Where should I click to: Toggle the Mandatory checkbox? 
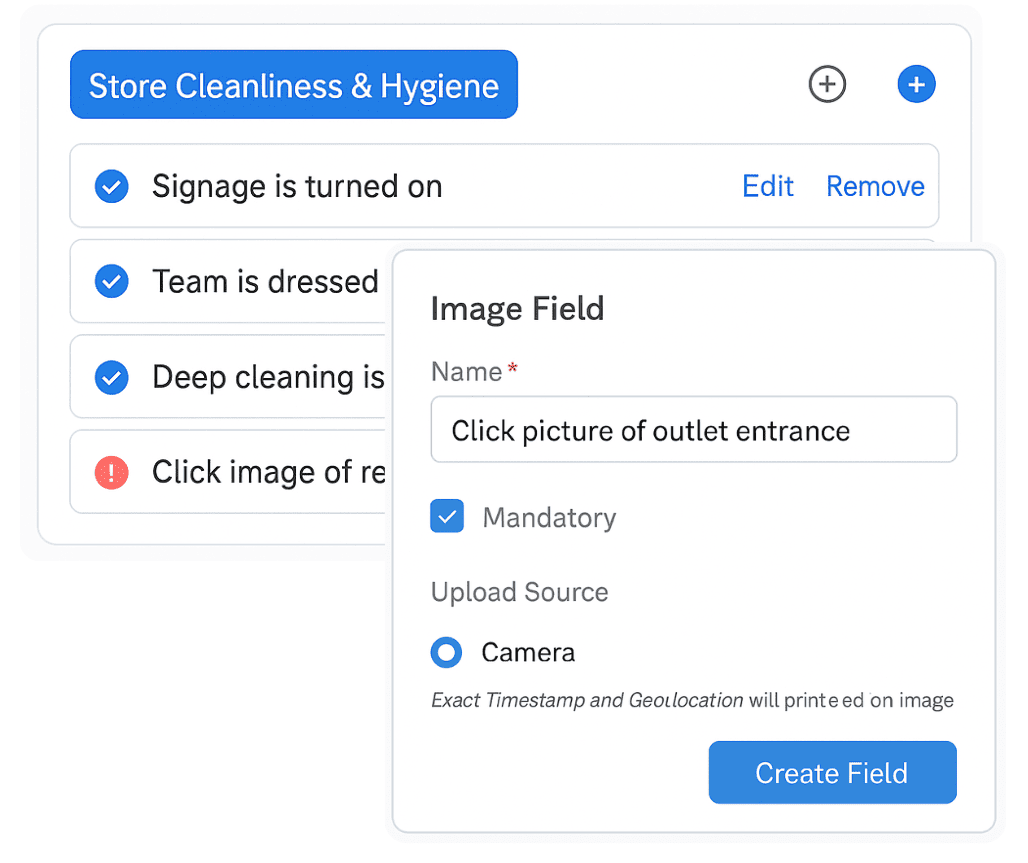click(x=447, y=517)
